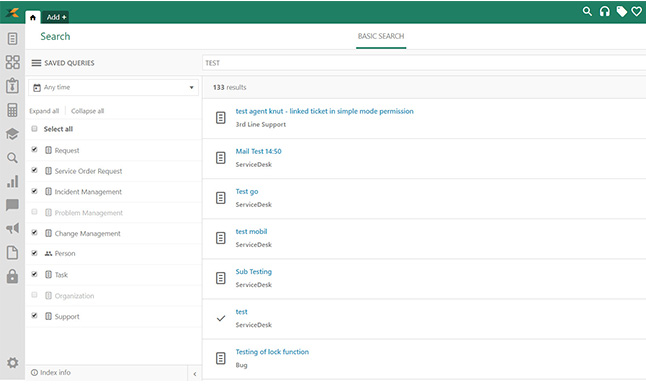Viewport: 646px width, 384px height.
Task: Open the Mail Test 14:50 result
Action: click(x=258, y=151)
